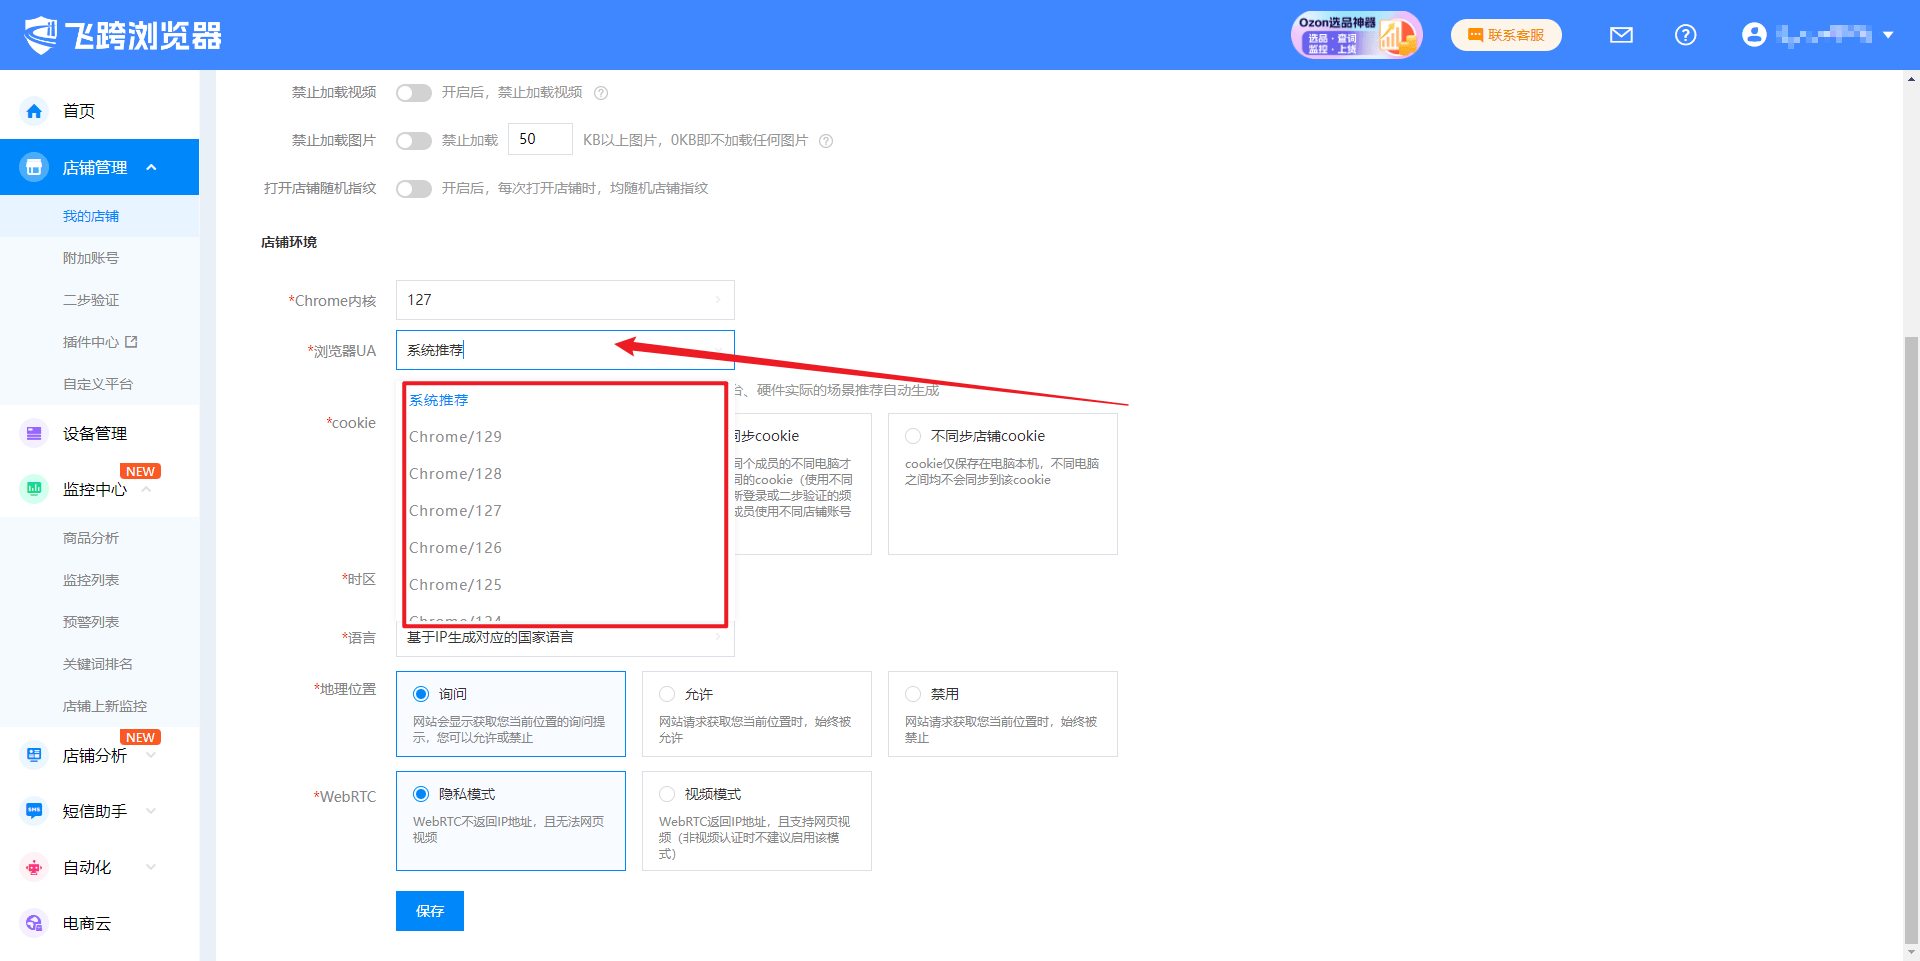Open 商品分析 in the sidebar

pos(91,538)
